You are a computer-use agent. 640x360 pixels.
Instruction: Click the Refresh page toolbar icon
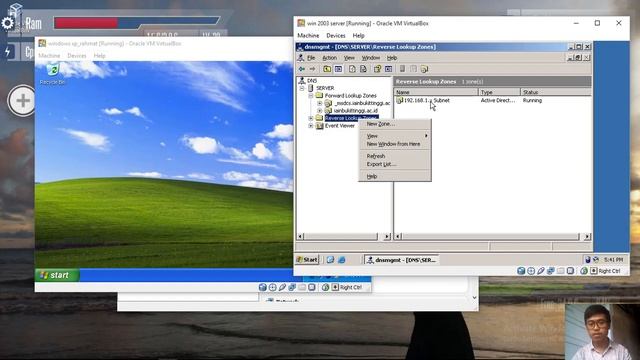click(352, 69)
